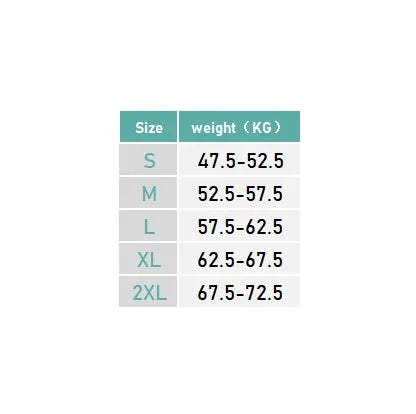Click the teal 2XL label
This screenshot has width=416, height=414.
click(149, 293)
